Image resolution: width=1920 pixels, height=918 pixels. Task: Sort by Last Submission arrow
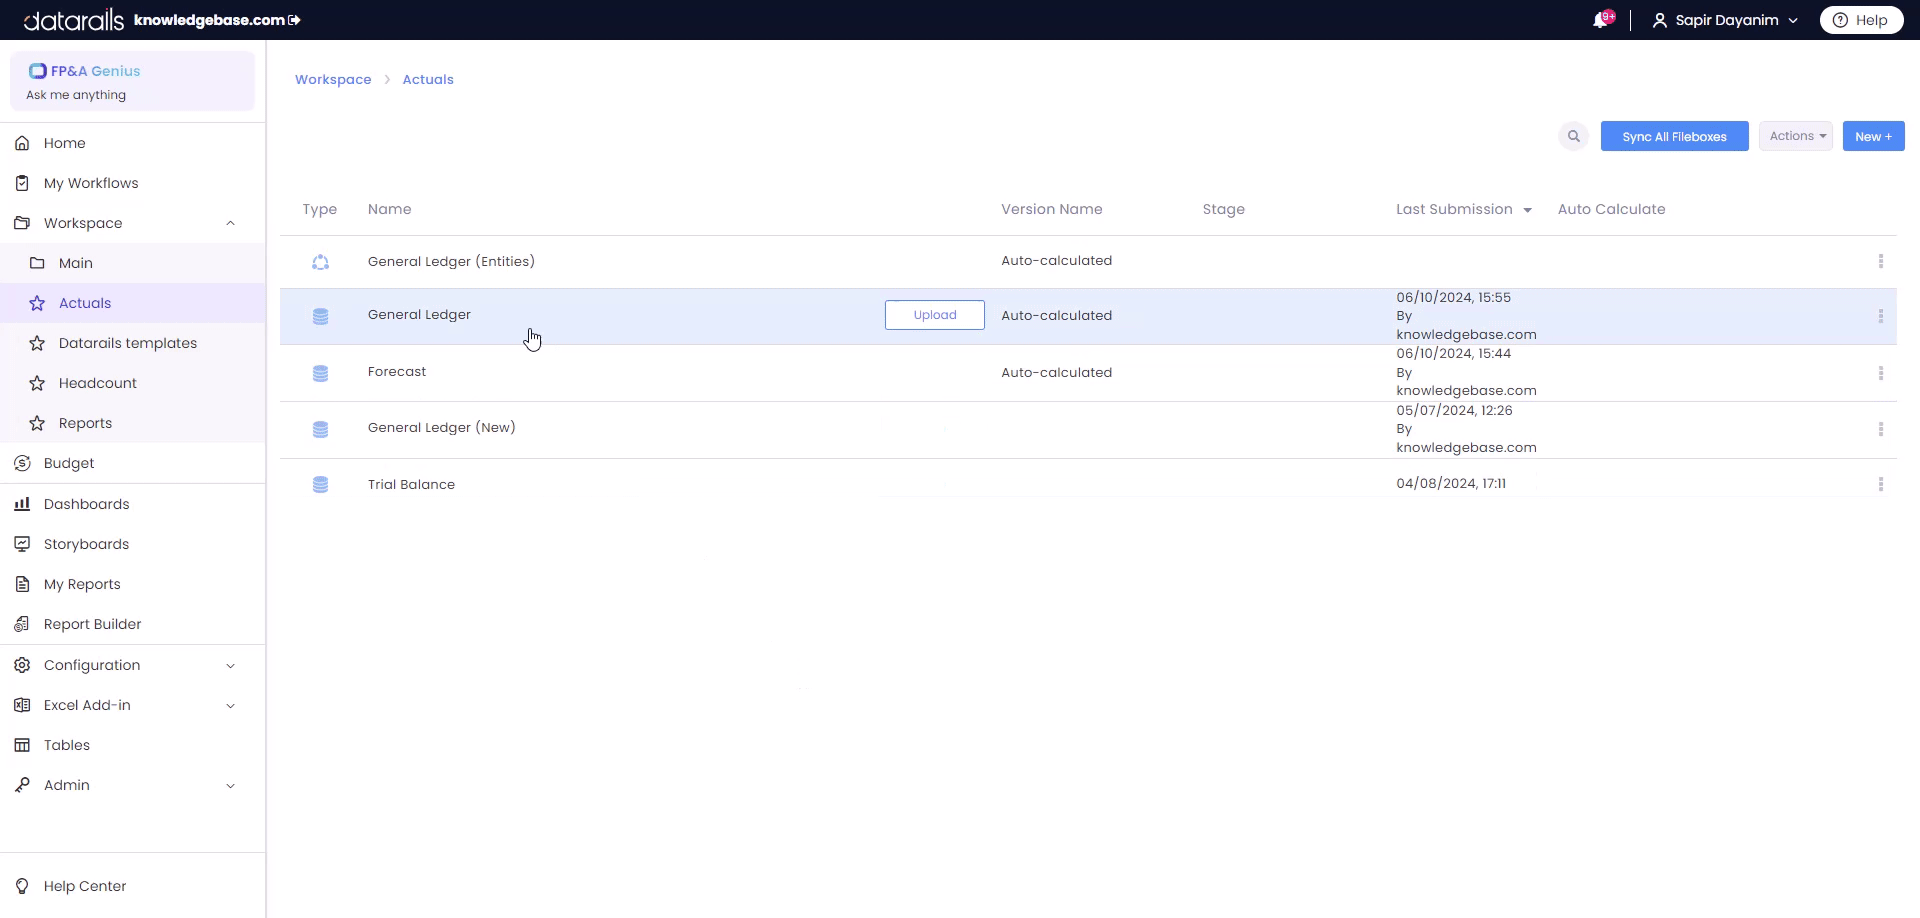coord(1527,210)
